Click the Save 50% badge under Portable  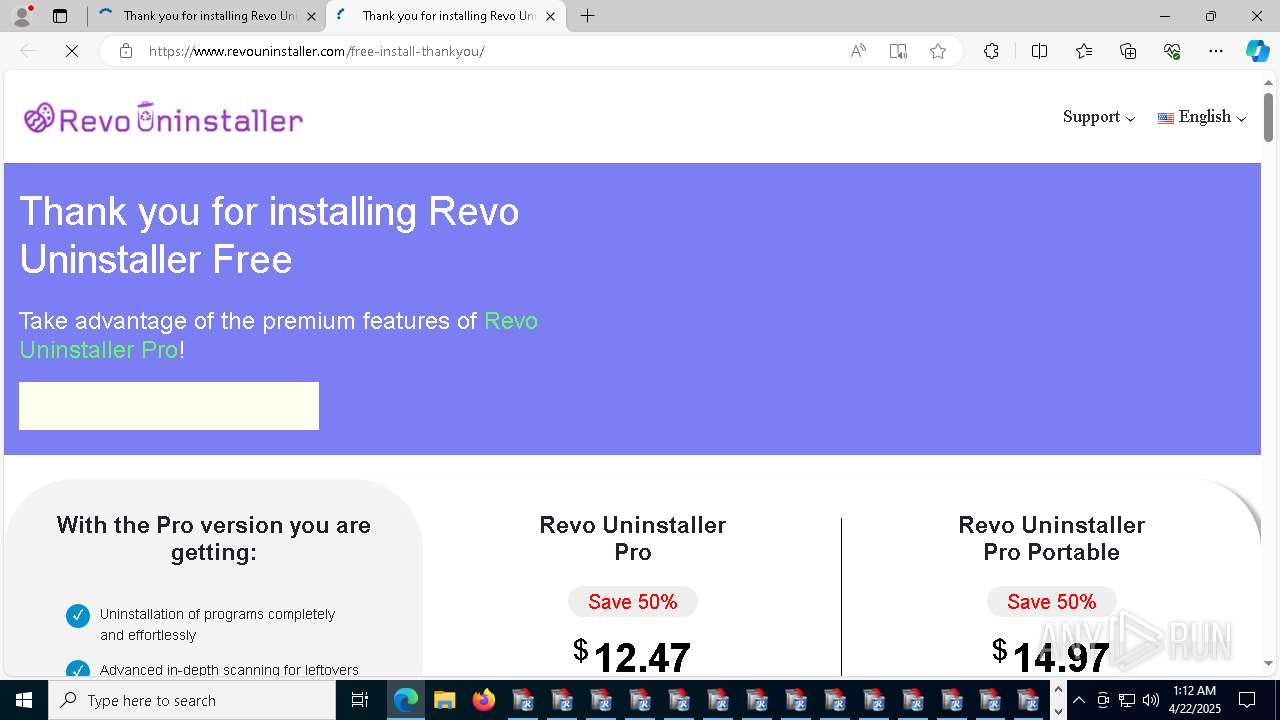1051,601
